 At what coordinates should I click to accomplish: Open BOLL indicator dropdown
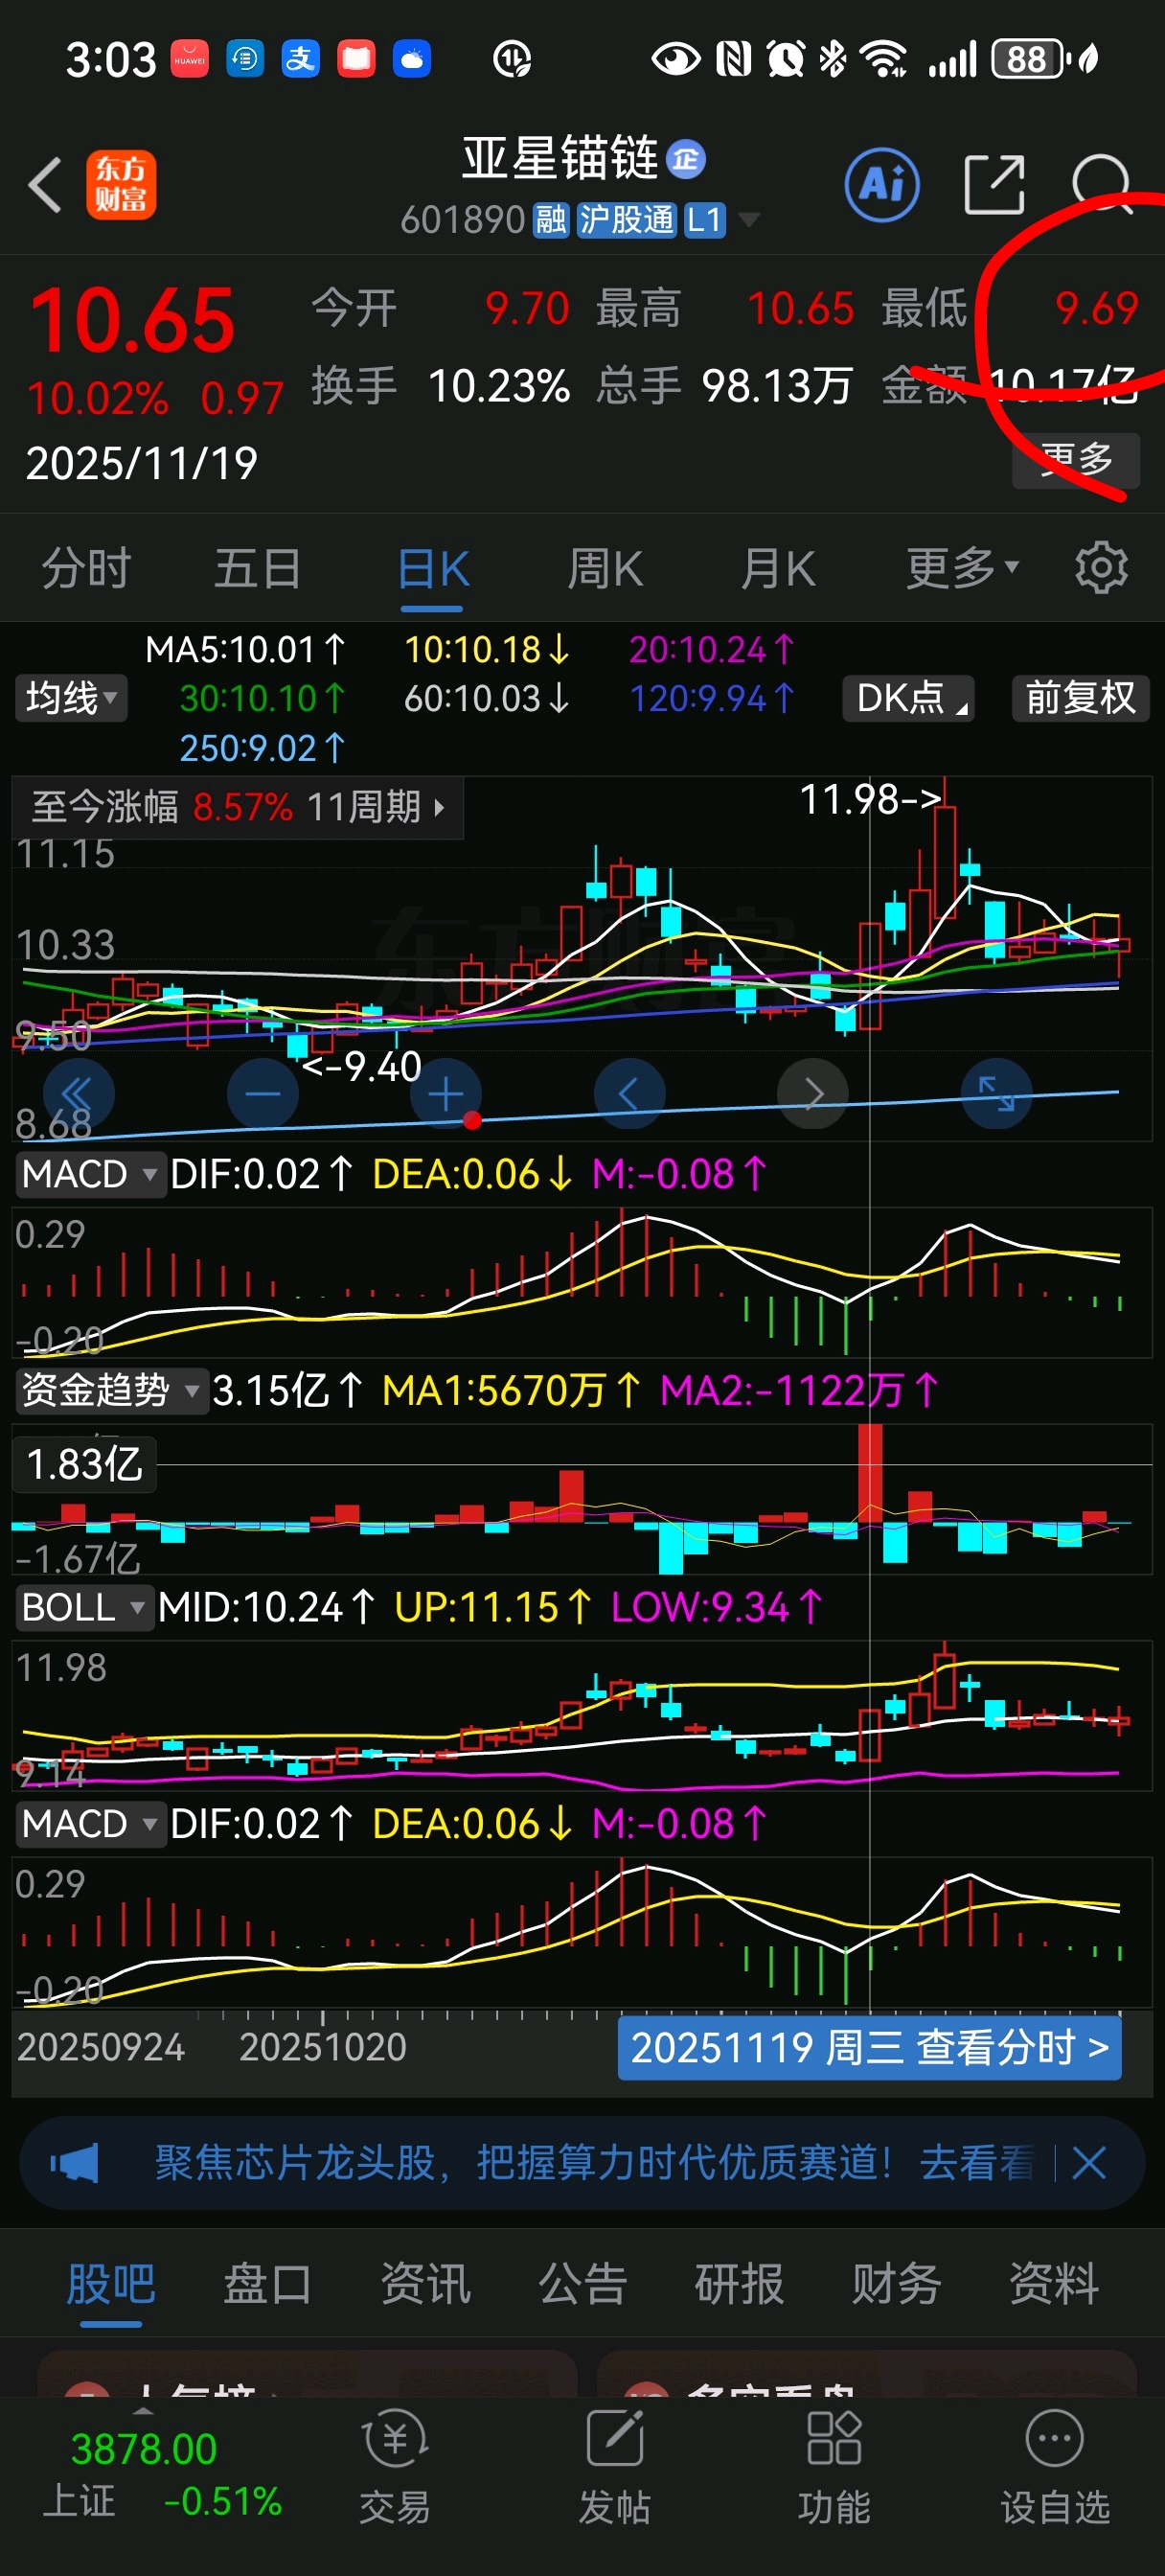click(84, 1607)
